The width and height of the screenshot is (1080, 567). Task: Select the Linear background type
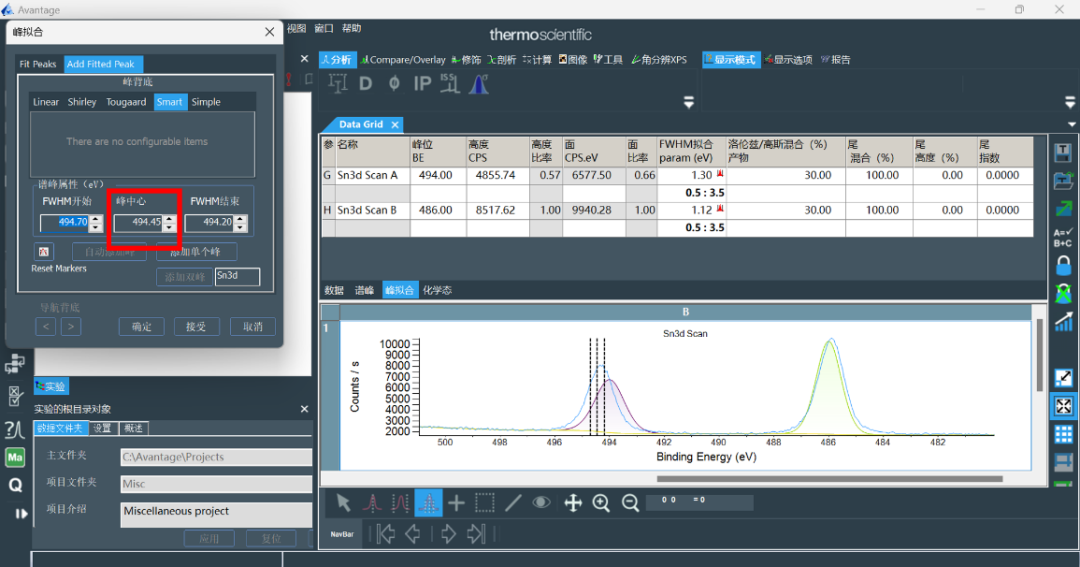pos(46,102)
